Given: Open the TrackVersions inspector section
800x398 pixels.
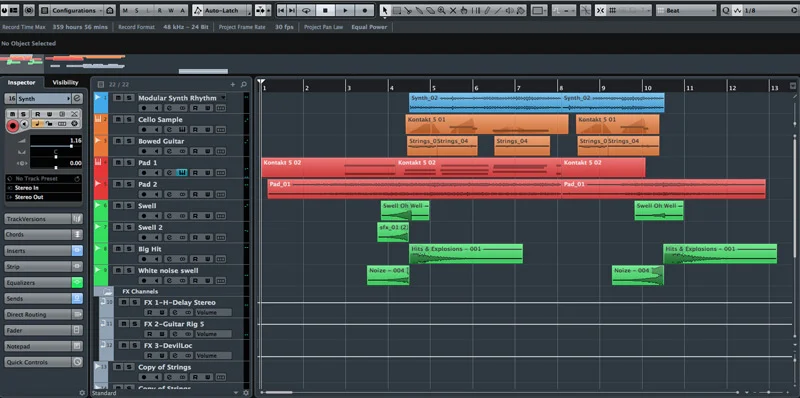Looking at the screenshot, I should click(43, 219).
